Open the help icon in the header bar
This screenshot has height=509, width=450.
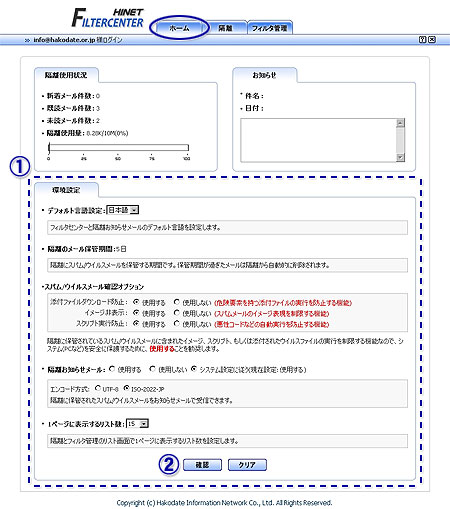tap(422, 40)
